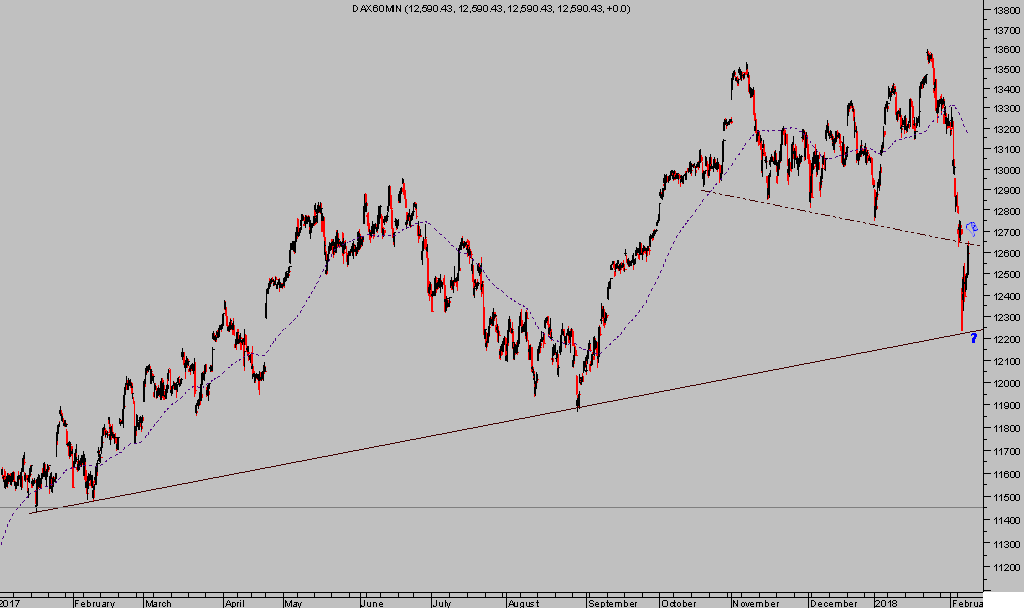The height and width of the screenshot is (608, 1024).
Task: Select the blue handwritten scribble near 12700
Action: [x=971, y=230]
